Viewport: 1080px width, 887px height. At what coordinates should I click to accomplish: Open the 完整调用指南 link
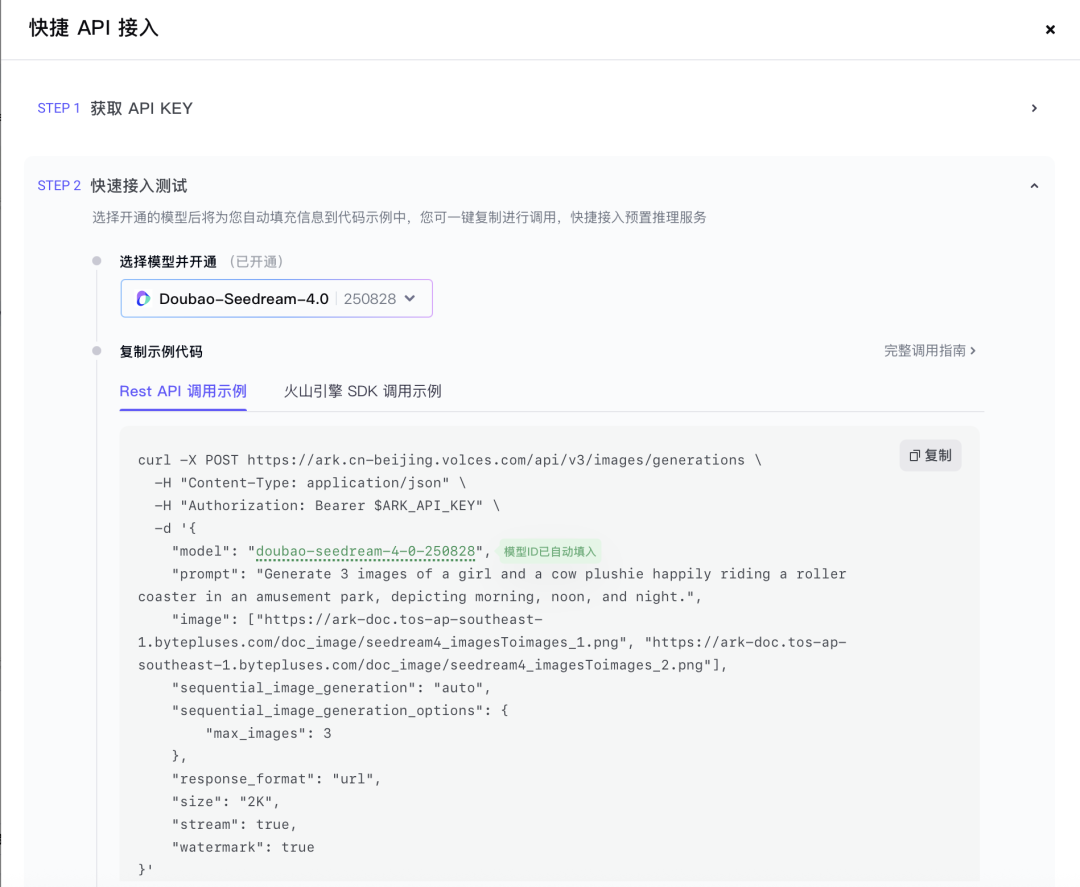coord(930,351)
